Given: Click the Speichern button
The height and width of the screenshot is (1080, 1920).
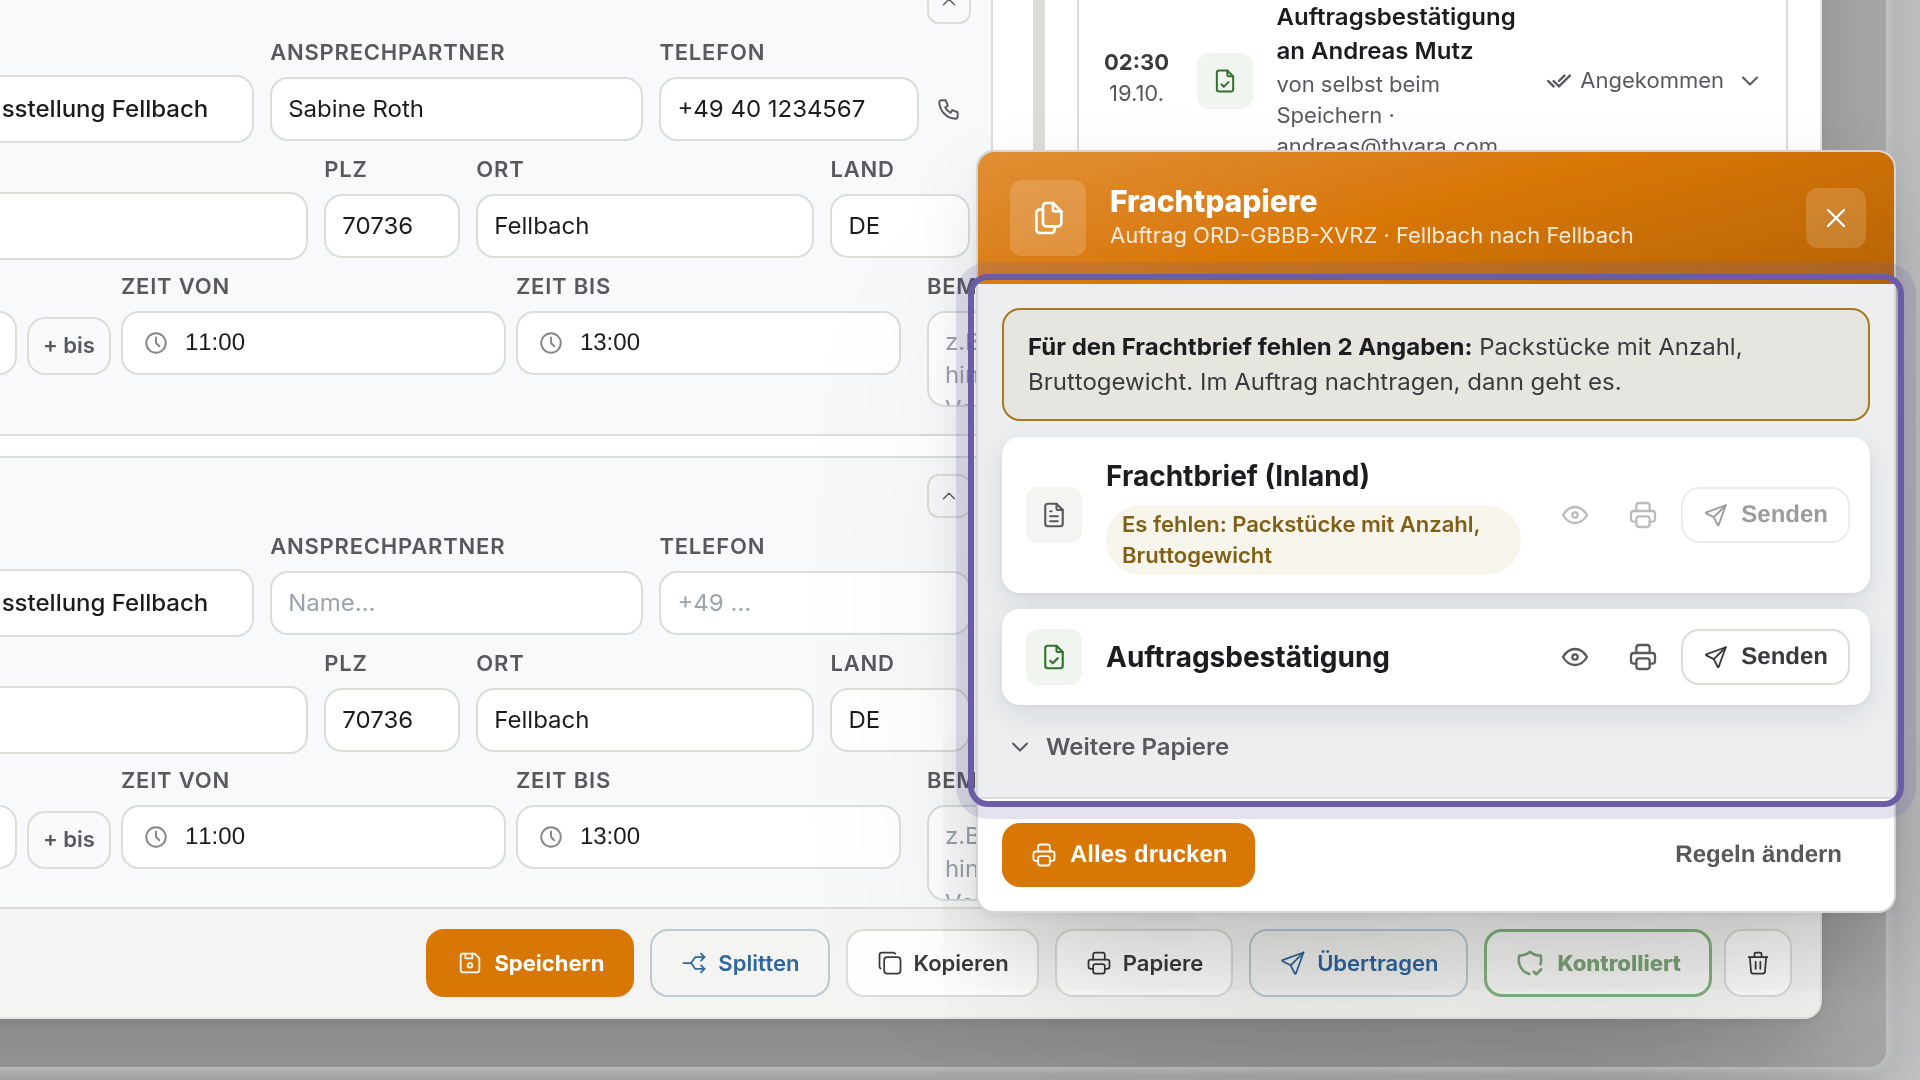Looking at the screenshot, I should click(529, 963).
